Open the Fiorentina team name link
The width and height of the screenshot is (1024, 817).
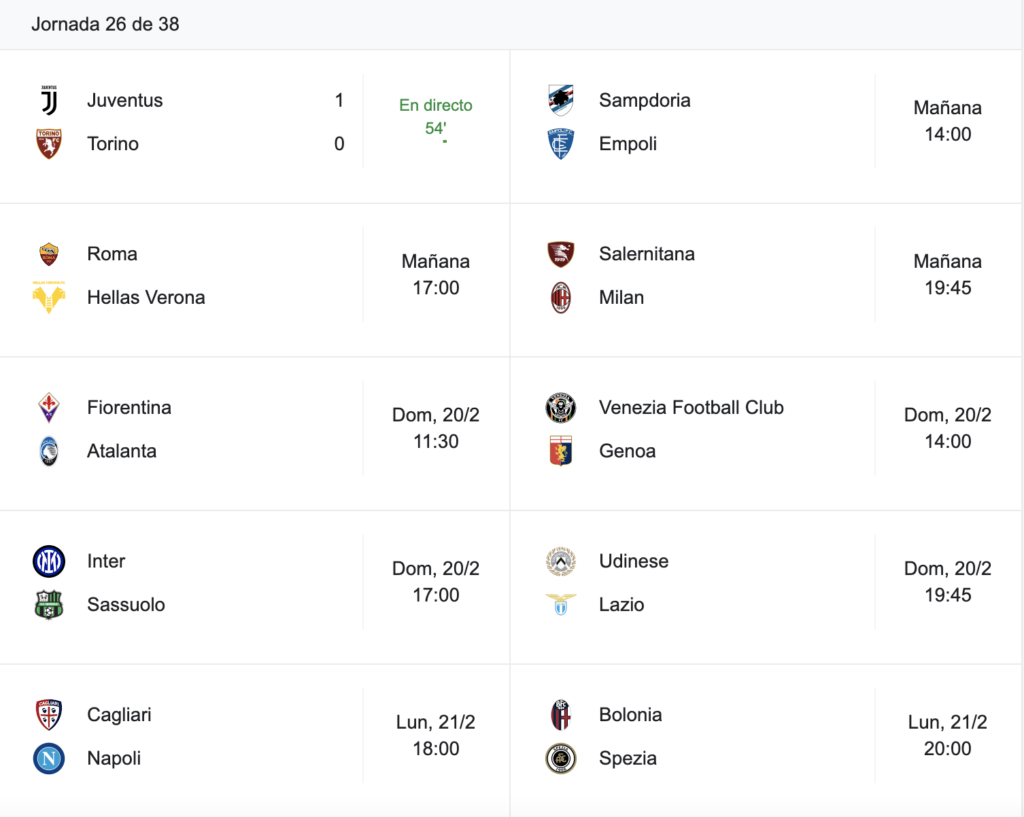(x=129, y=408)
